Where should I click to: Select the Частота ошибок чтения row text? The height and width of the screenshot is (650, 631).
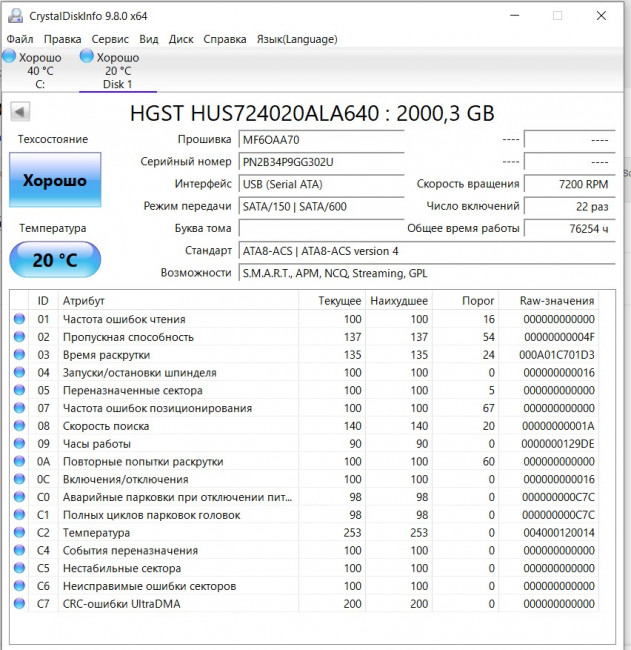tap(124, 319)
